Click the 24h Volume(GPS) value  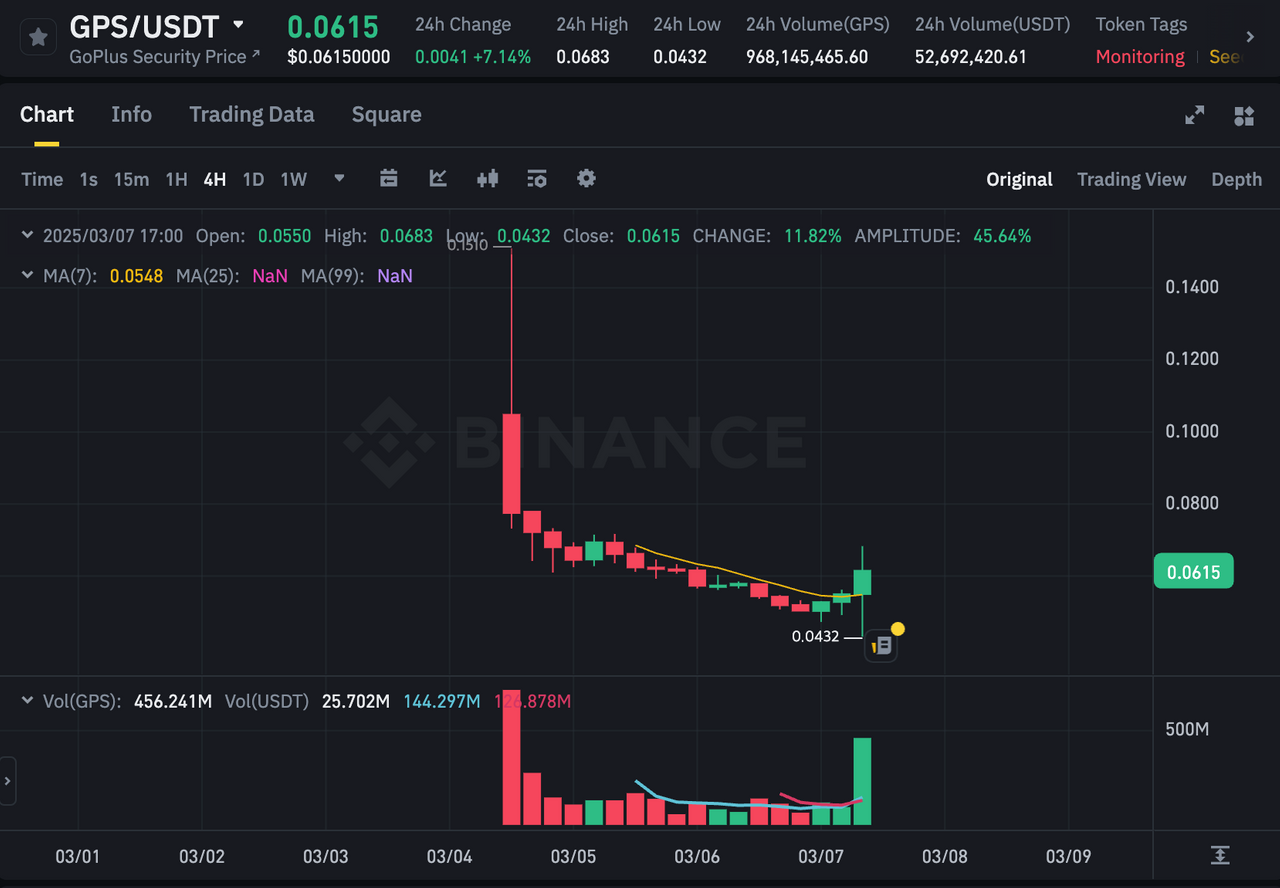(x=807, y=57)
